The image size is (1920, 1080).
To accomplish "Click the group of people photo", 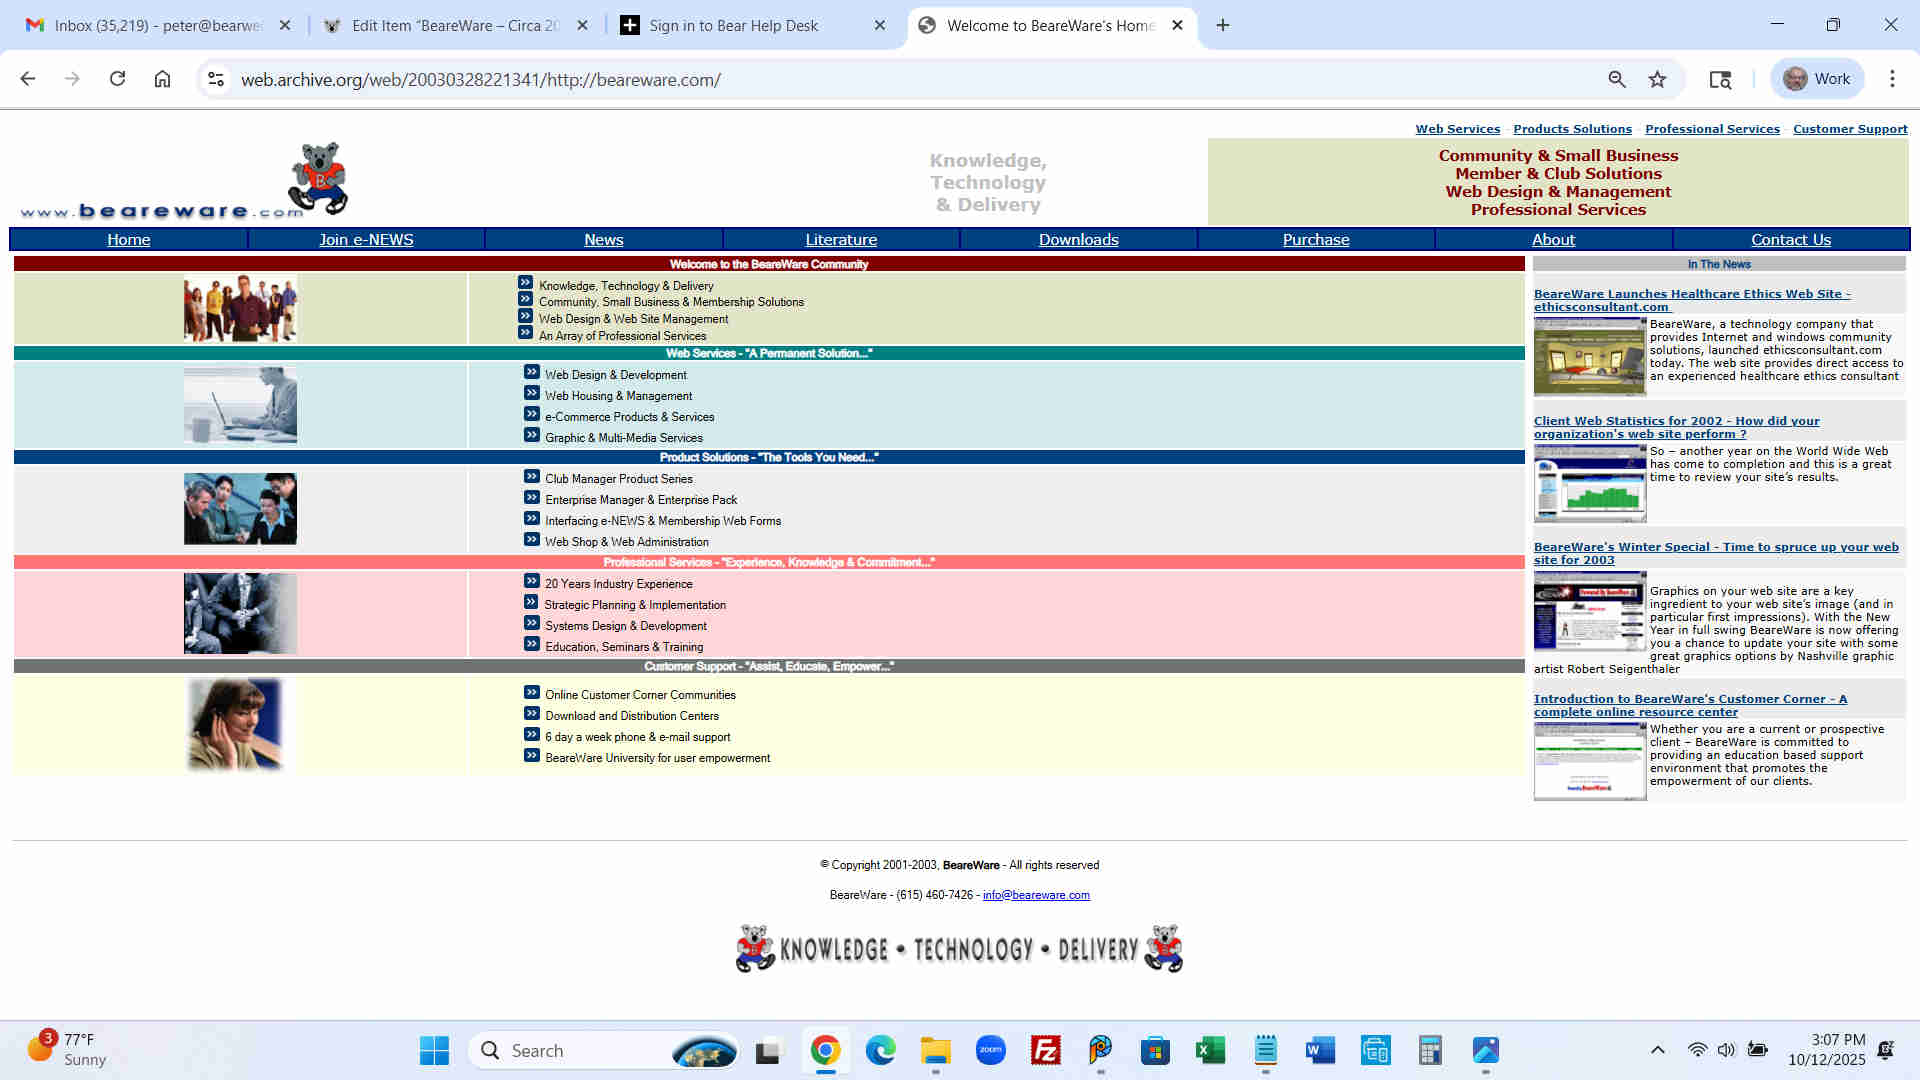I will (x=240, y=308).
